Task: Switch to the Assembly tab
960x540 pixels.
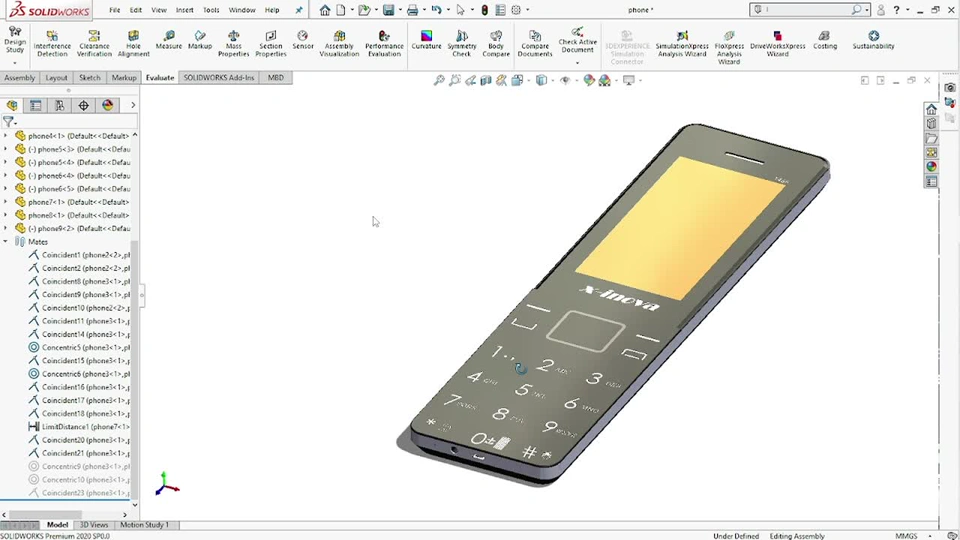Action: coord(20,78)
